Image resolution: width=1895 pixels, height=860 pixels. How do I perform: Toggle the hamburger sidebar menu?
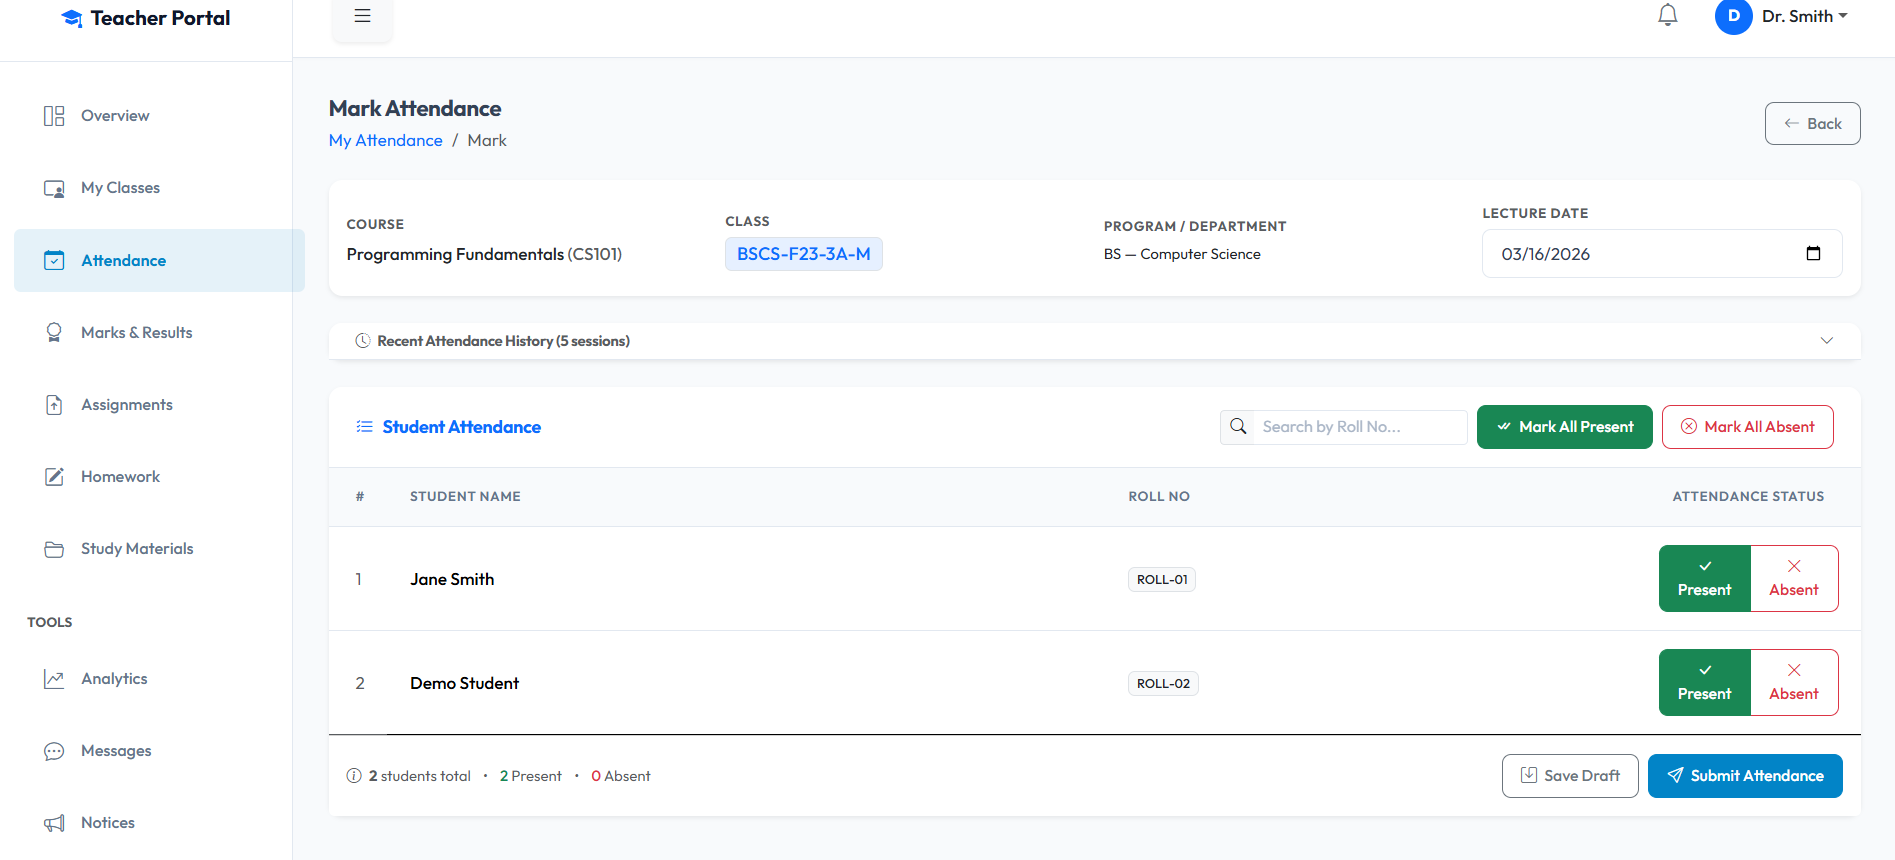point(362,16)
